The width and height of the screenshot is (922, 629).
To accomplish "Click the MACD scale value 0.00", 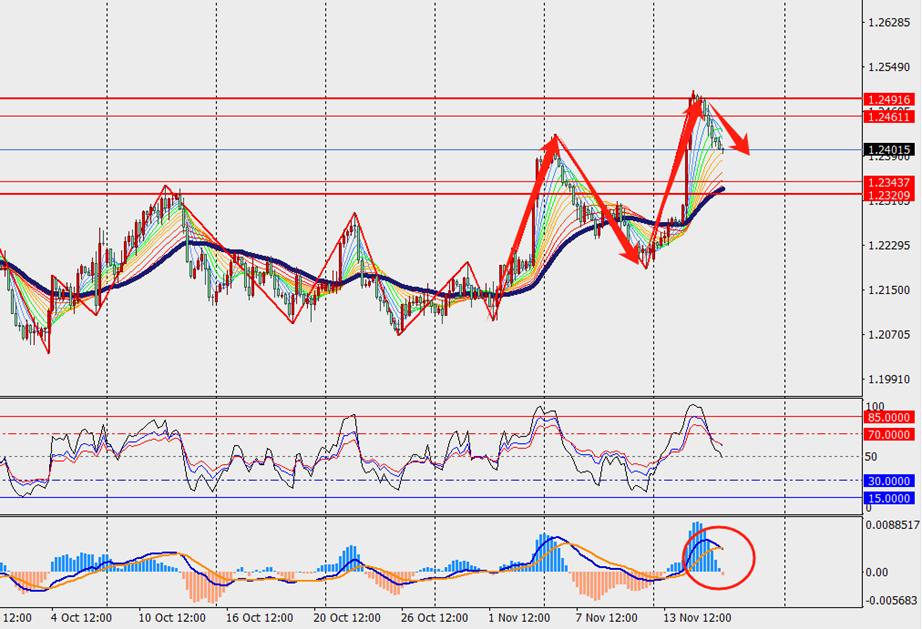I will tap(877, 572).
